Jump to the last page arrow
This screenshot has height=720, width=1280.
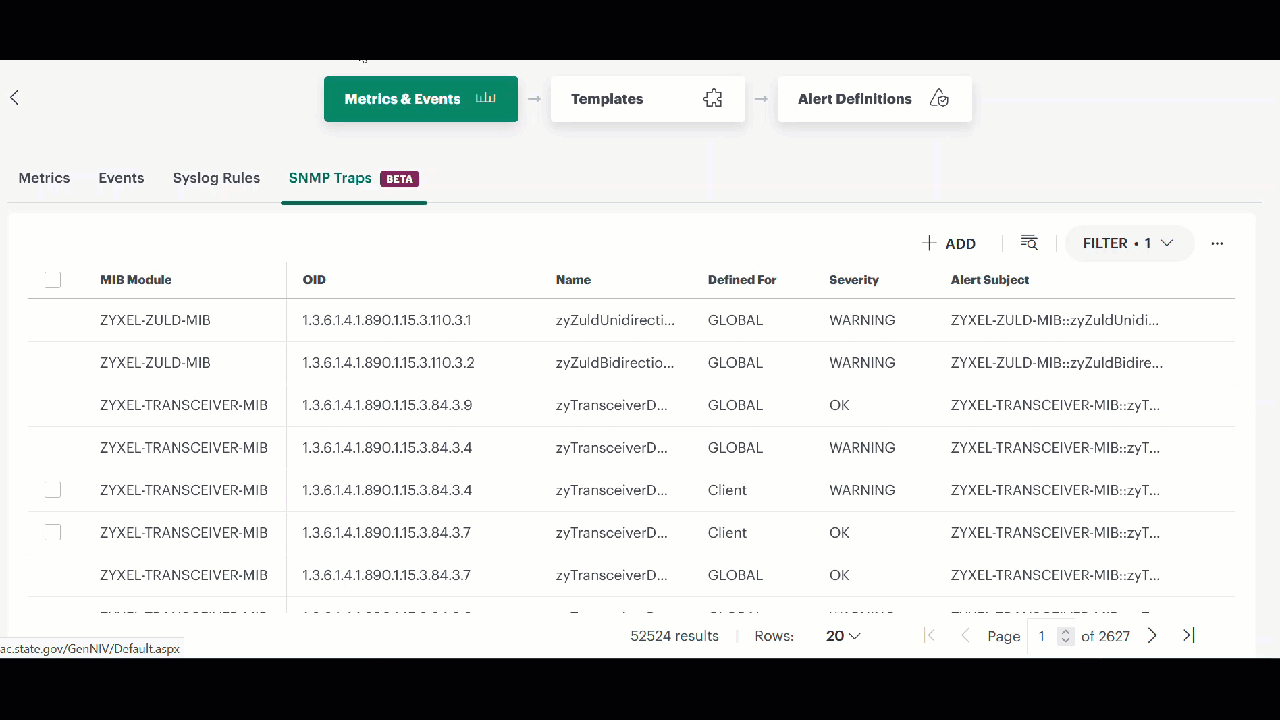coord(1188,636)
